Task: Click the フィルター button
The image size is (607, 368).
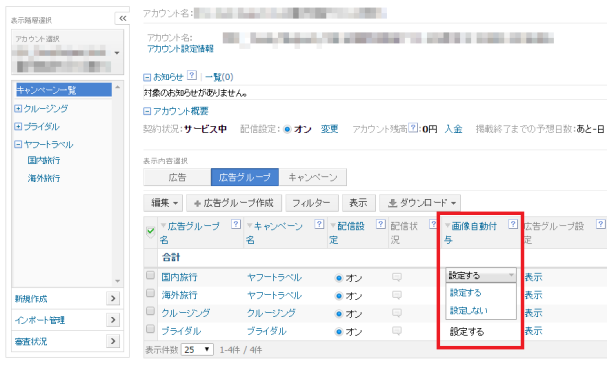Action: tap(312, 203)
